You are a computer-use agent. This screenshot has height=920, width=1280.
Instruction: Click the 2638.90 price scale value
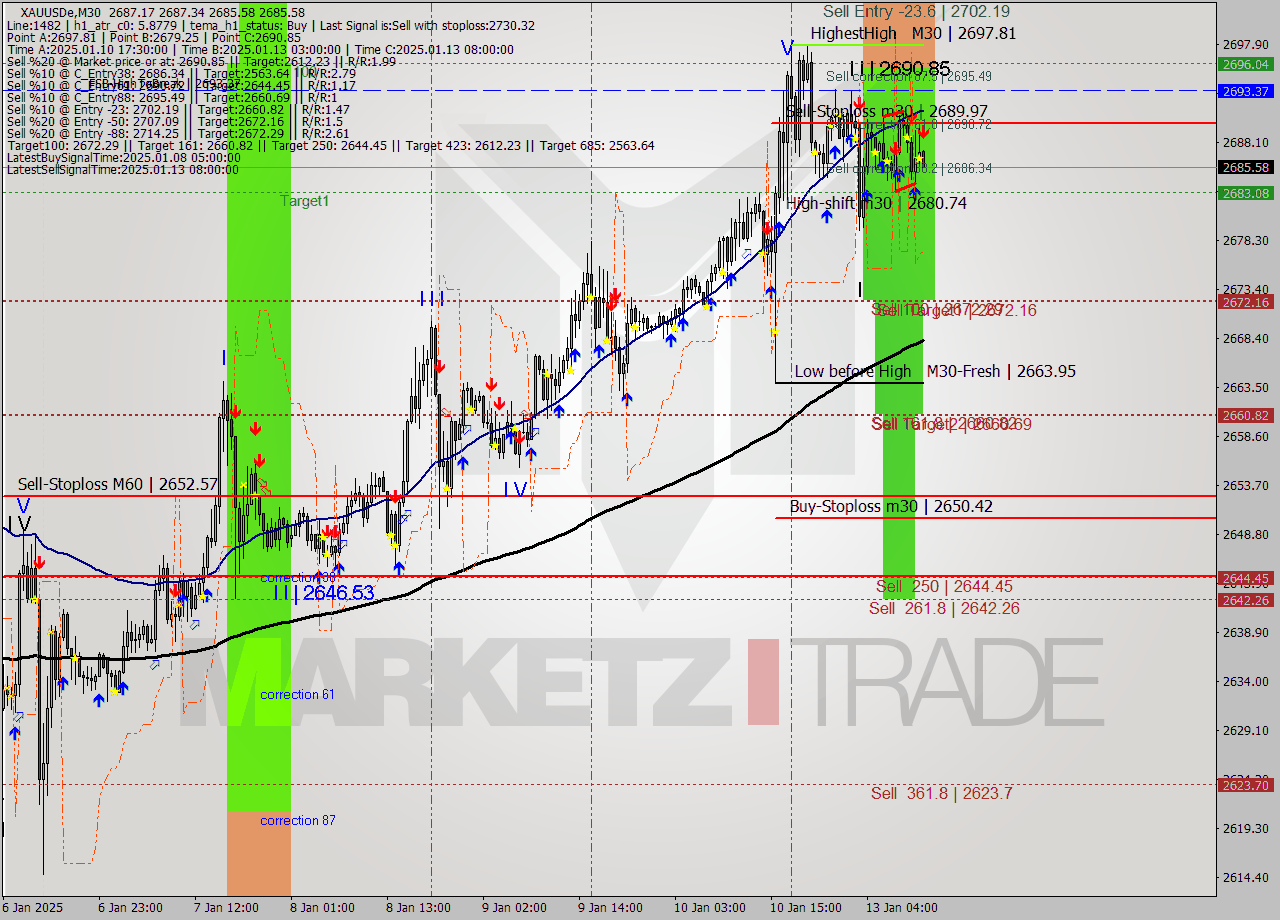[1245, 632]
